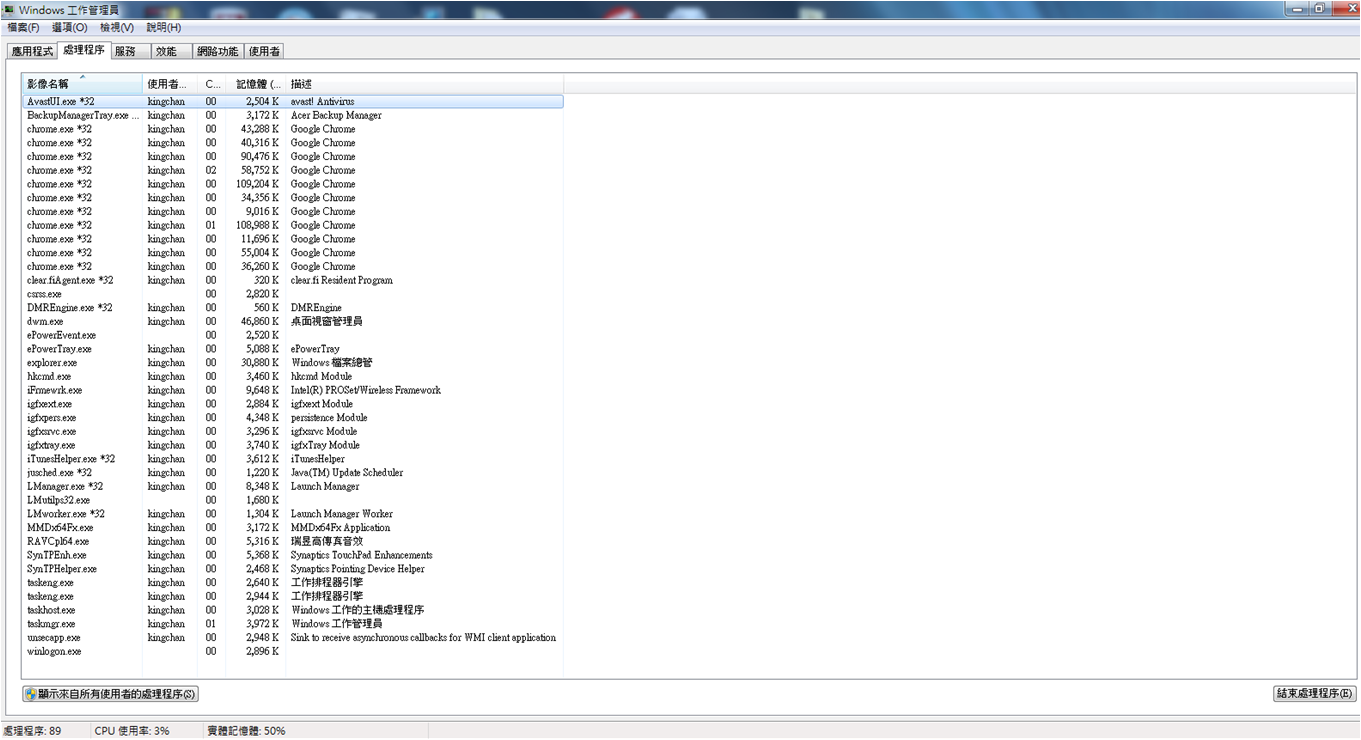
Task: Select the clear.fiAgent.exe *32 process
Action: 293,280
